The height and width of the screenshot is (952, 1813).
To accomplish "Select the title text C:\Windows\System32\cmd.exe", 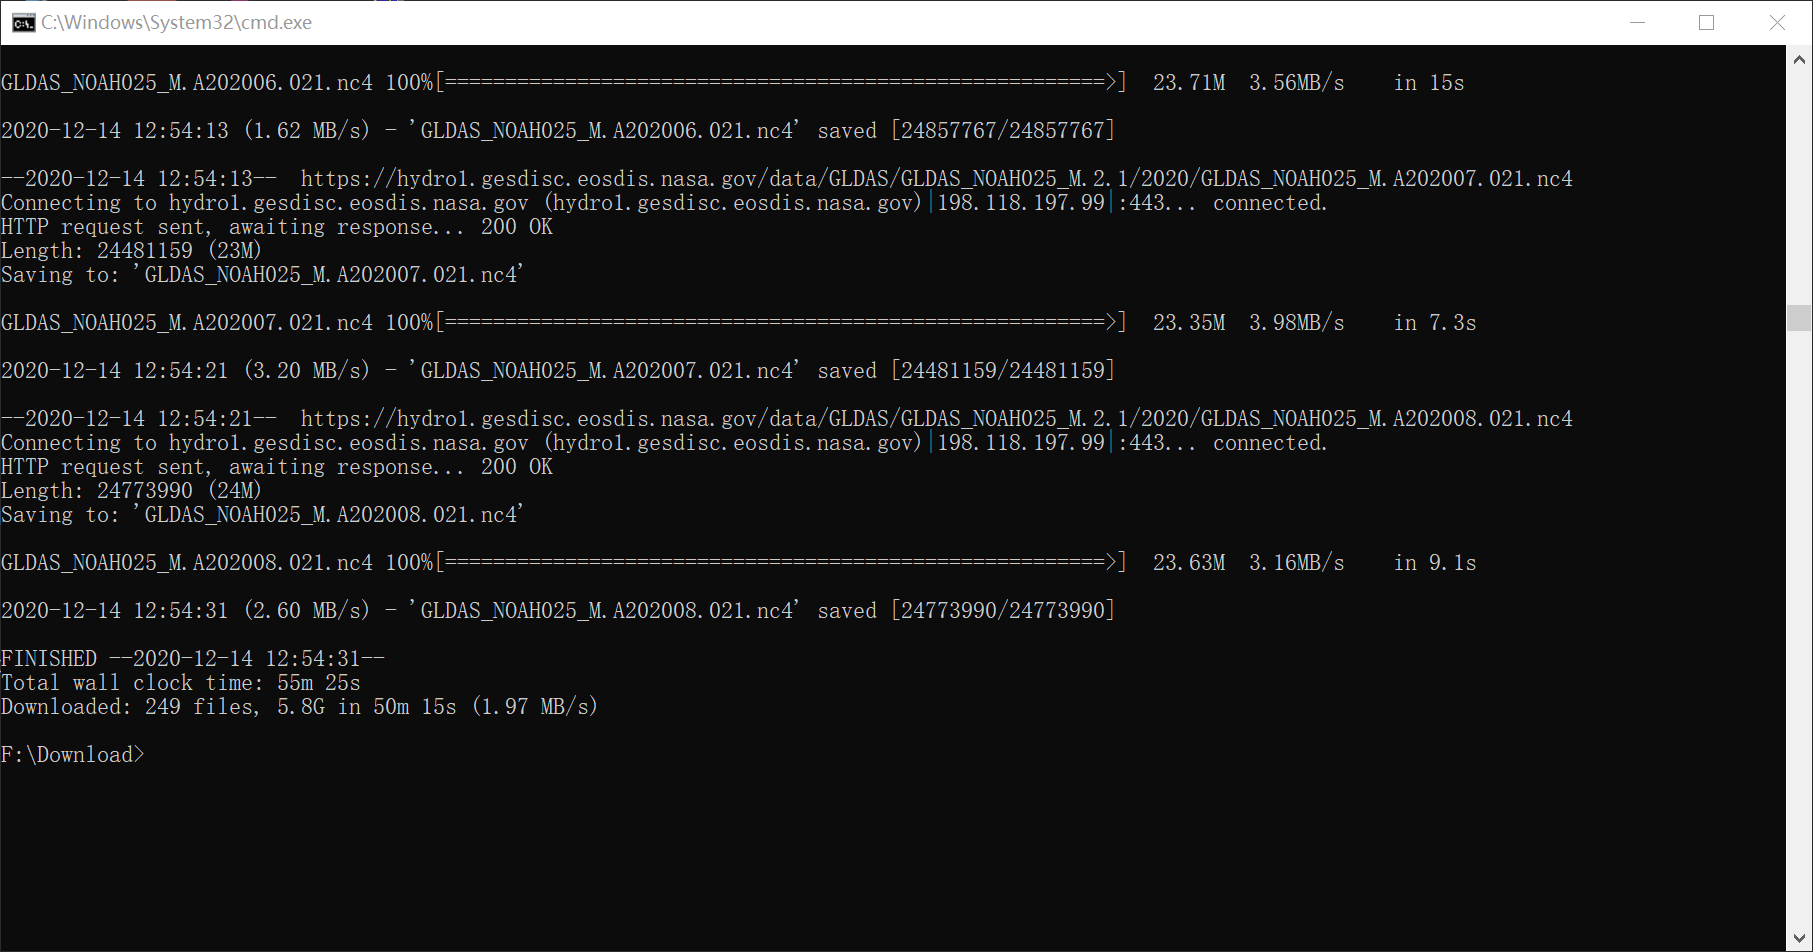I will click(175, 21).
